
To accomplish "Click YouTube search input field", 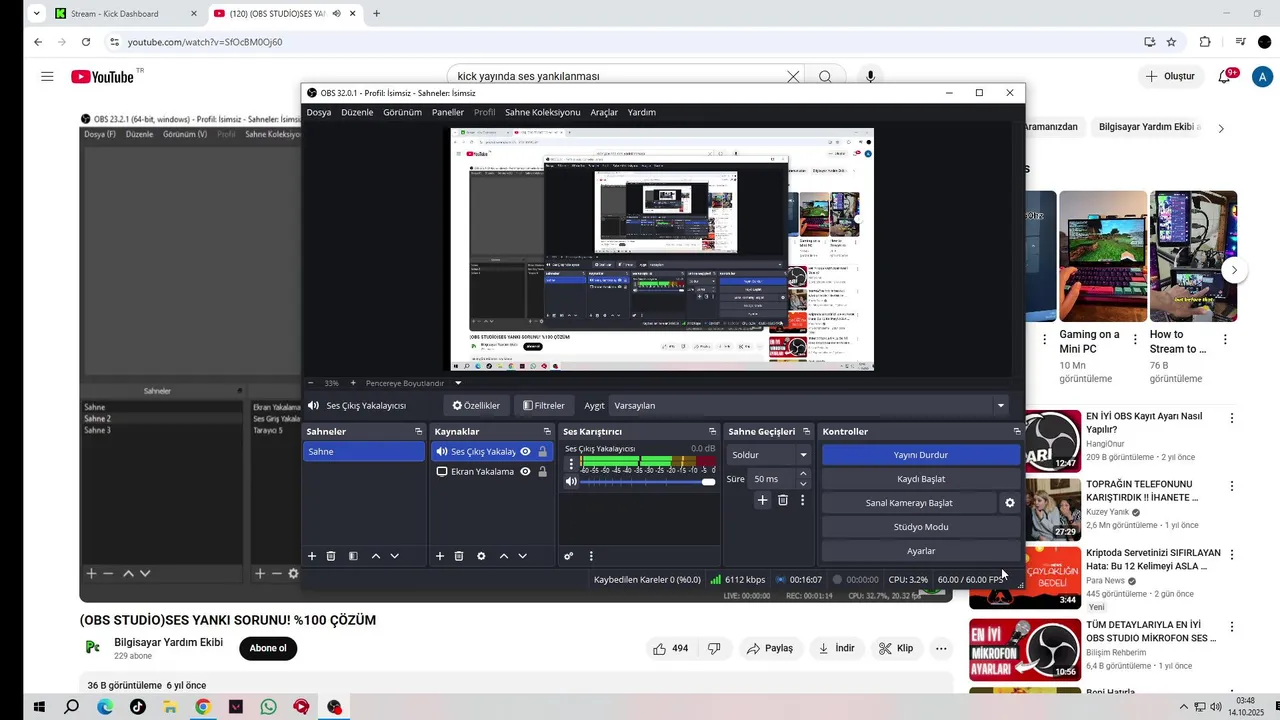I will (618, 76).
